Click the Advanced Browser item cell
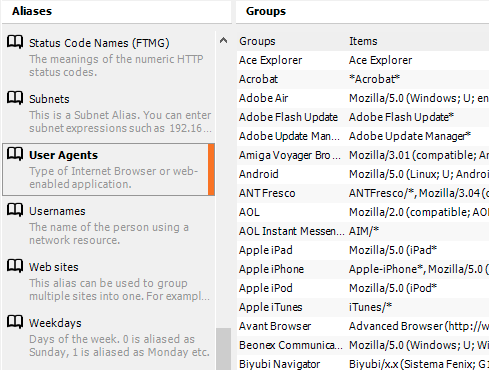 click(x=419, y=326)
